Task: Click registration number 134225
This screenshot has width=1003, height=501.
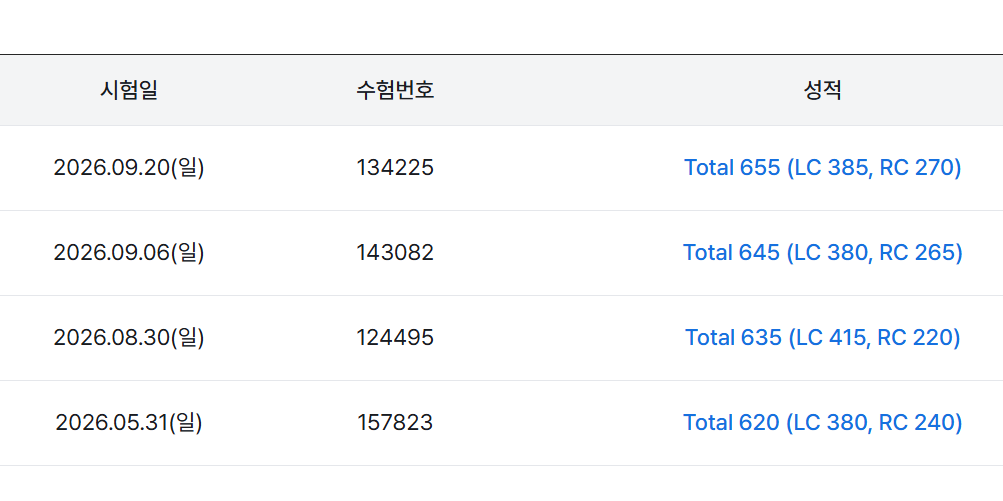Action: click(x=395, y=168)
